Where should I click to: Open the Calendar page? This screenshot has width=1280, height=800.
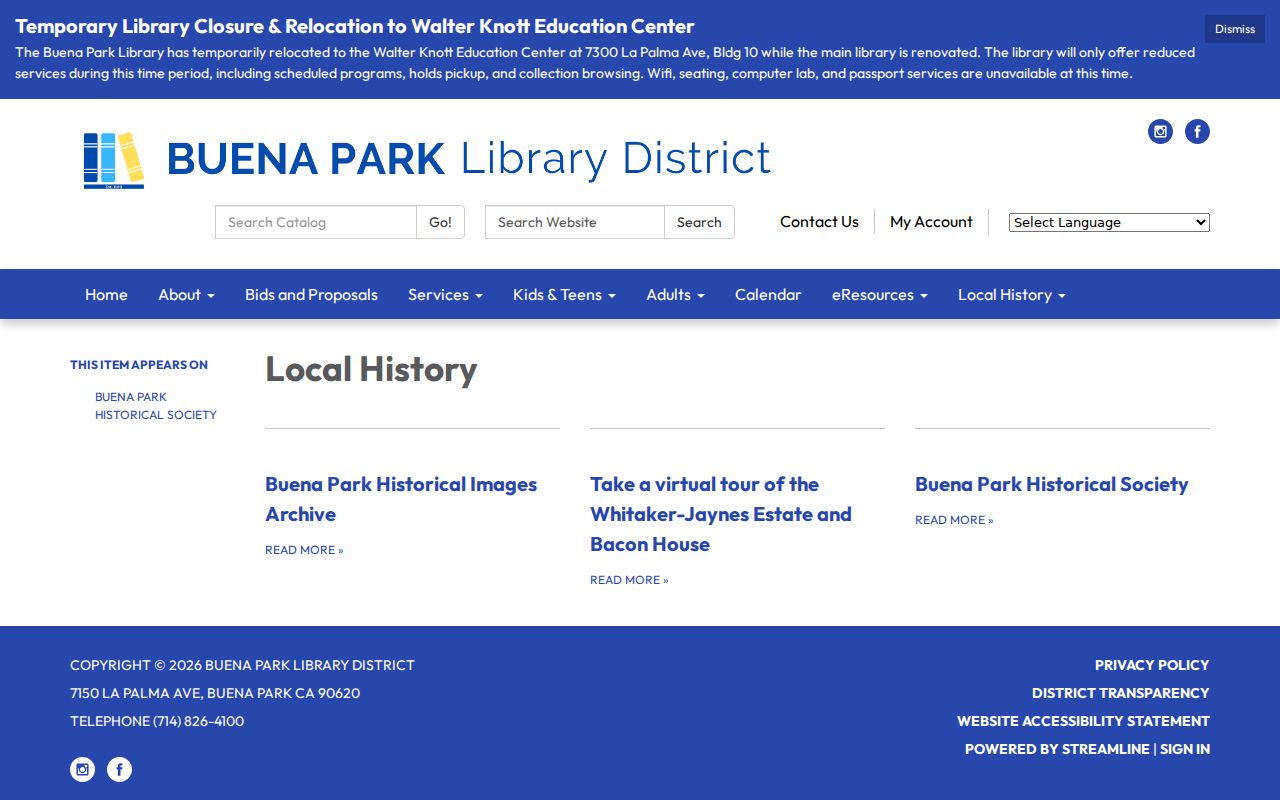pos(768,294)
